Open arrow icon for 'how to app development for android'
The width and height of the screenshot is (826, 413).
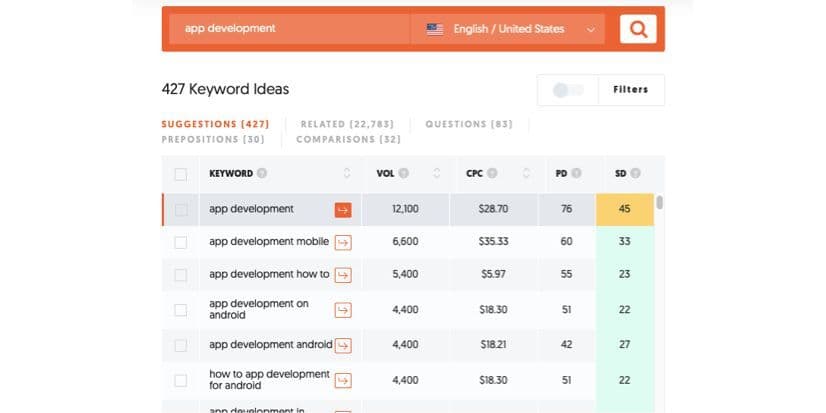[x=343, y=380]
